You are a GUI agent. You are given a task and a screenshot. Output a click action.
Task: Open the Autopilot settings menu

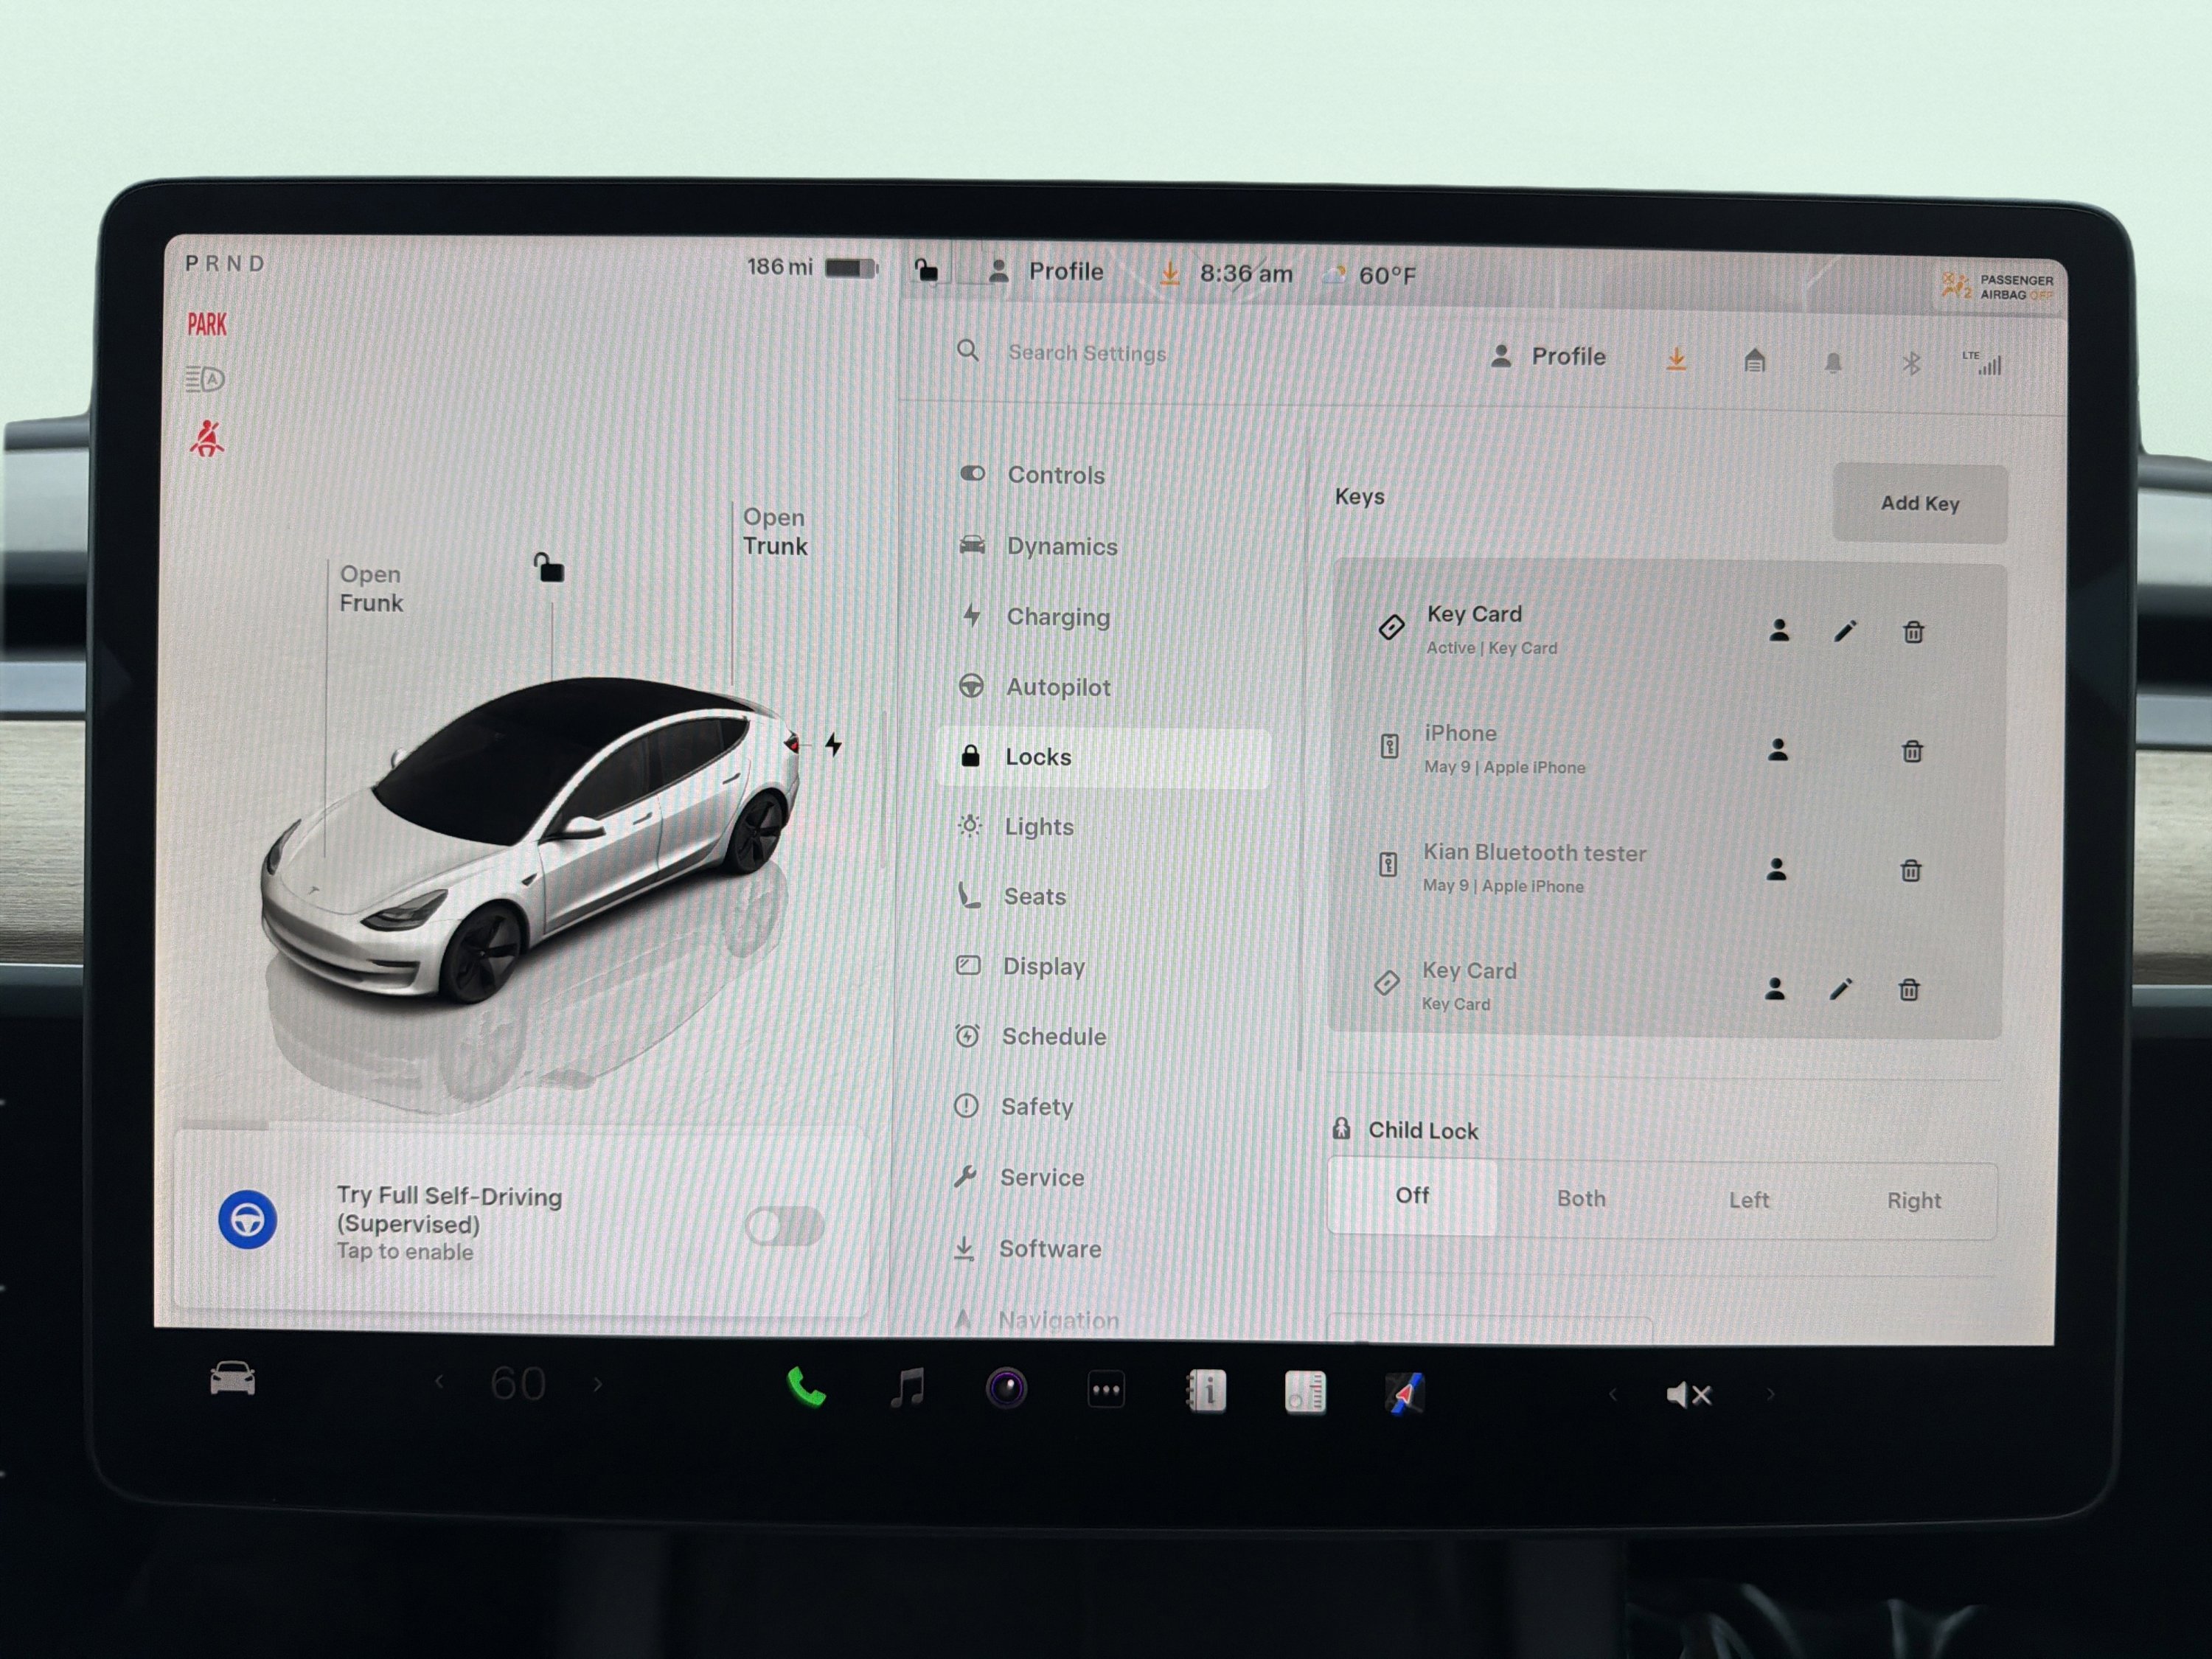coord(1103,687)
